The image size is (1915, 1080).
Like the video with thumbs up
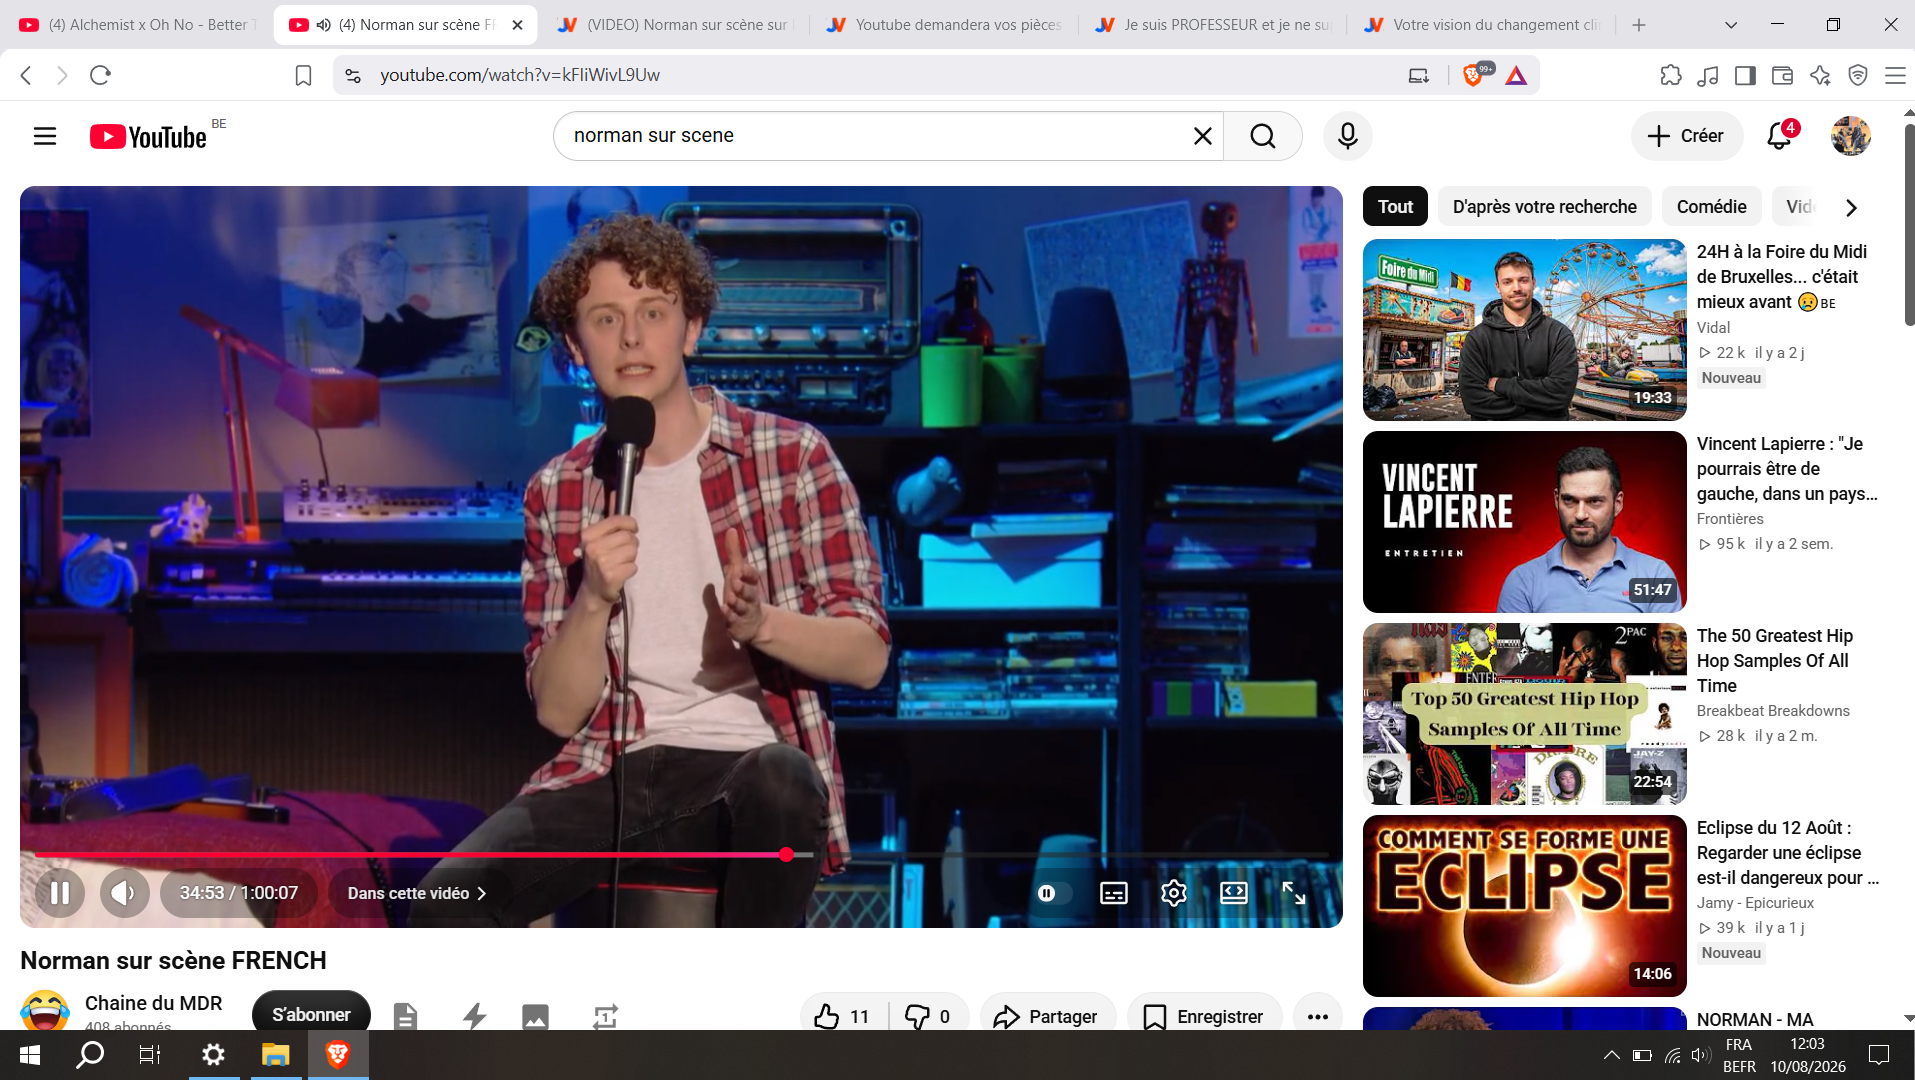point(843,1016)
